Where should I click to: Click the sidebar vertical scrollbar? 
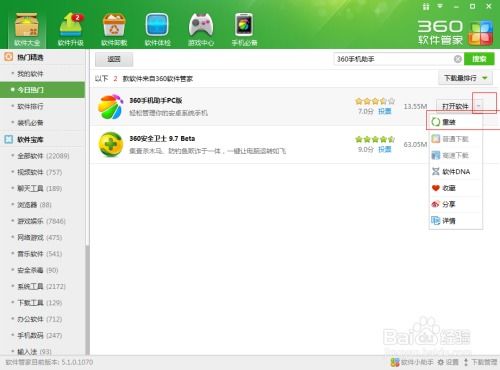pyautogui.click(x=88, y=299)
